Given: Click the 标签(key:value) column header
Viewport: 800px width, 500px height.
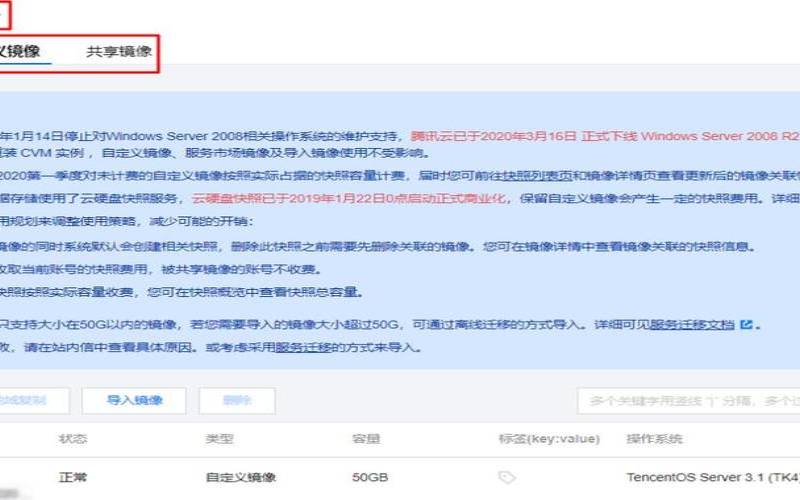Looking at the screenshot, I should 549,439.
